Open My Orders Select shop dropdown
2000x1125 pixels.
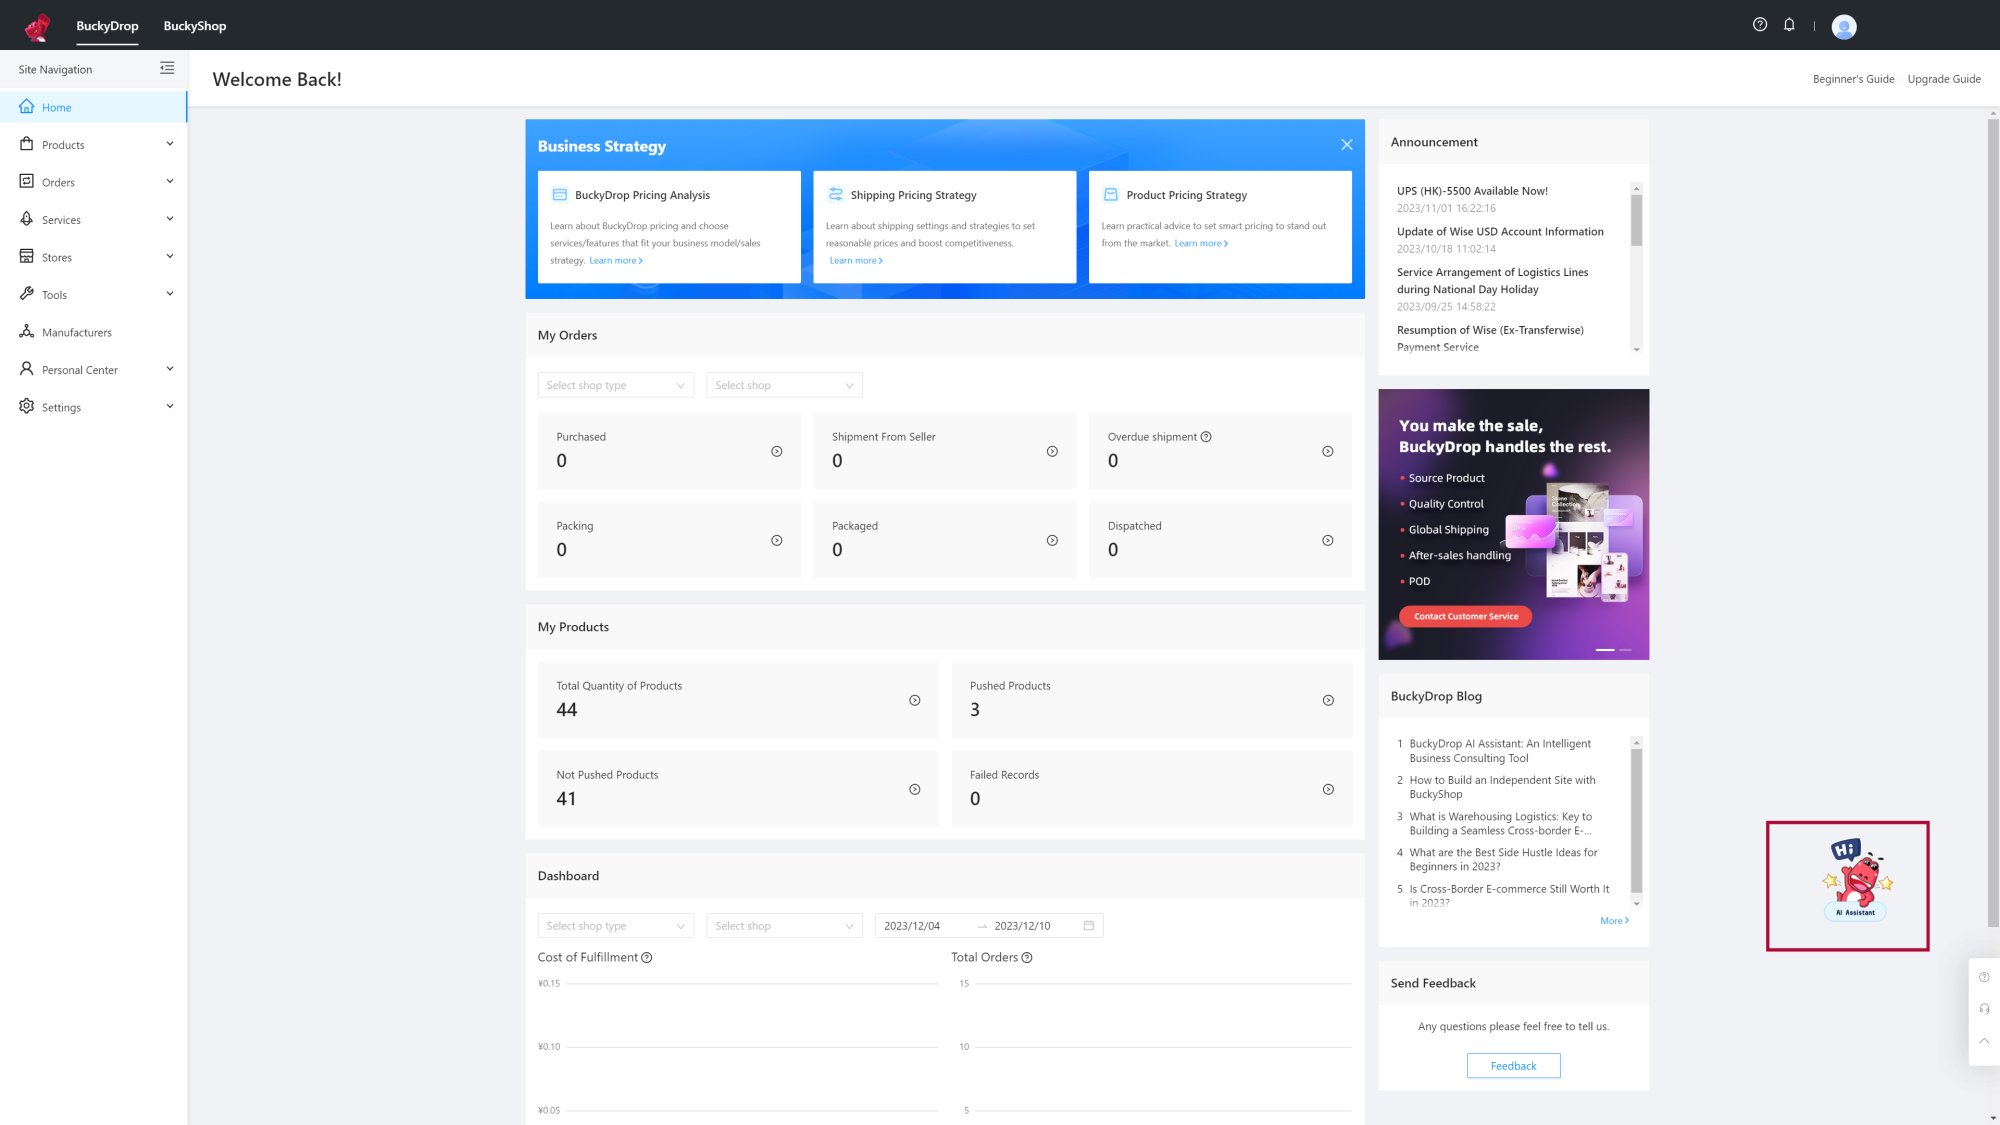(784, 386)
